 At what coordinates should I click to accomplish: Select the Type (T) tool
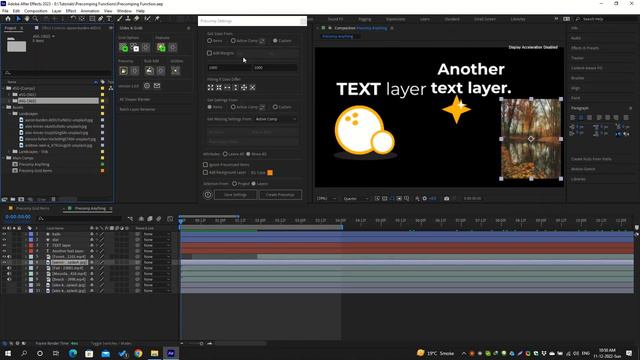point(109,19)
